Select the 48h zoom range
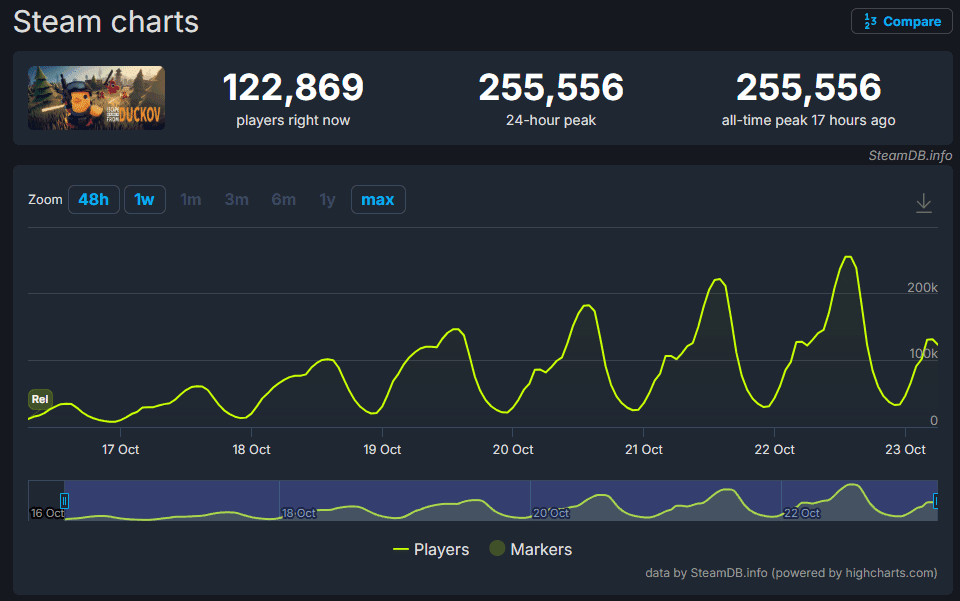 (x=93, y=200)
